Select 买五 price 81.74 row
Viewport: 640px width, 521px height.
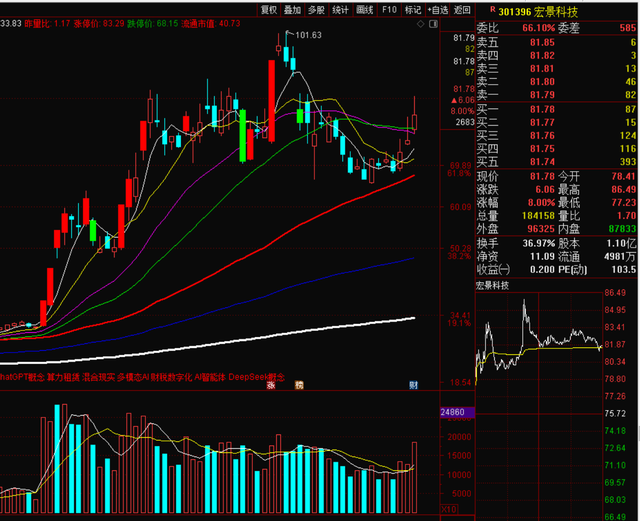(x=556, y=161)
